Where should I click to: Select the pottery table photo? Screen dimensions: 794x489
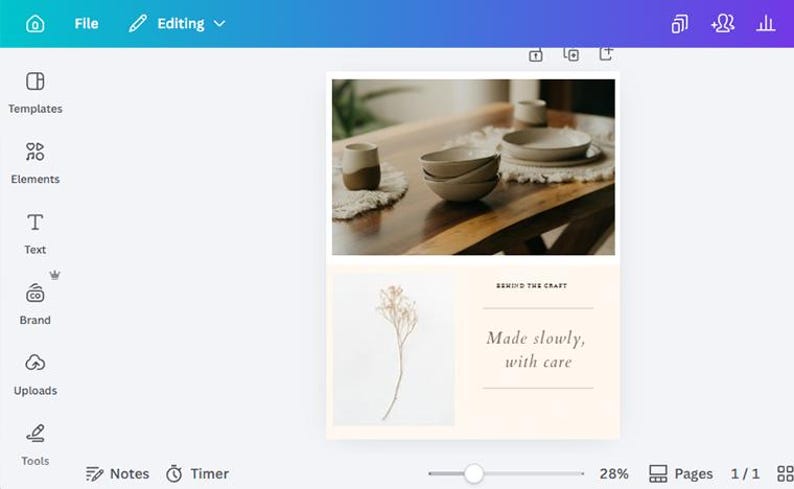point(473,167)
